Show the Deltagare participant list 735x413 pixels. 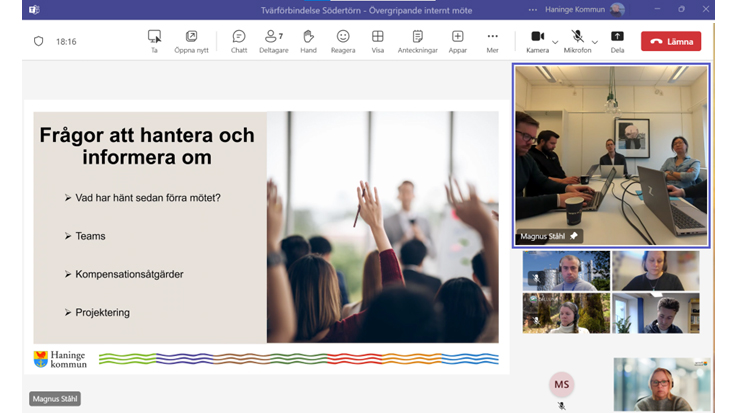pyautogui.click(x=273, y=40)
